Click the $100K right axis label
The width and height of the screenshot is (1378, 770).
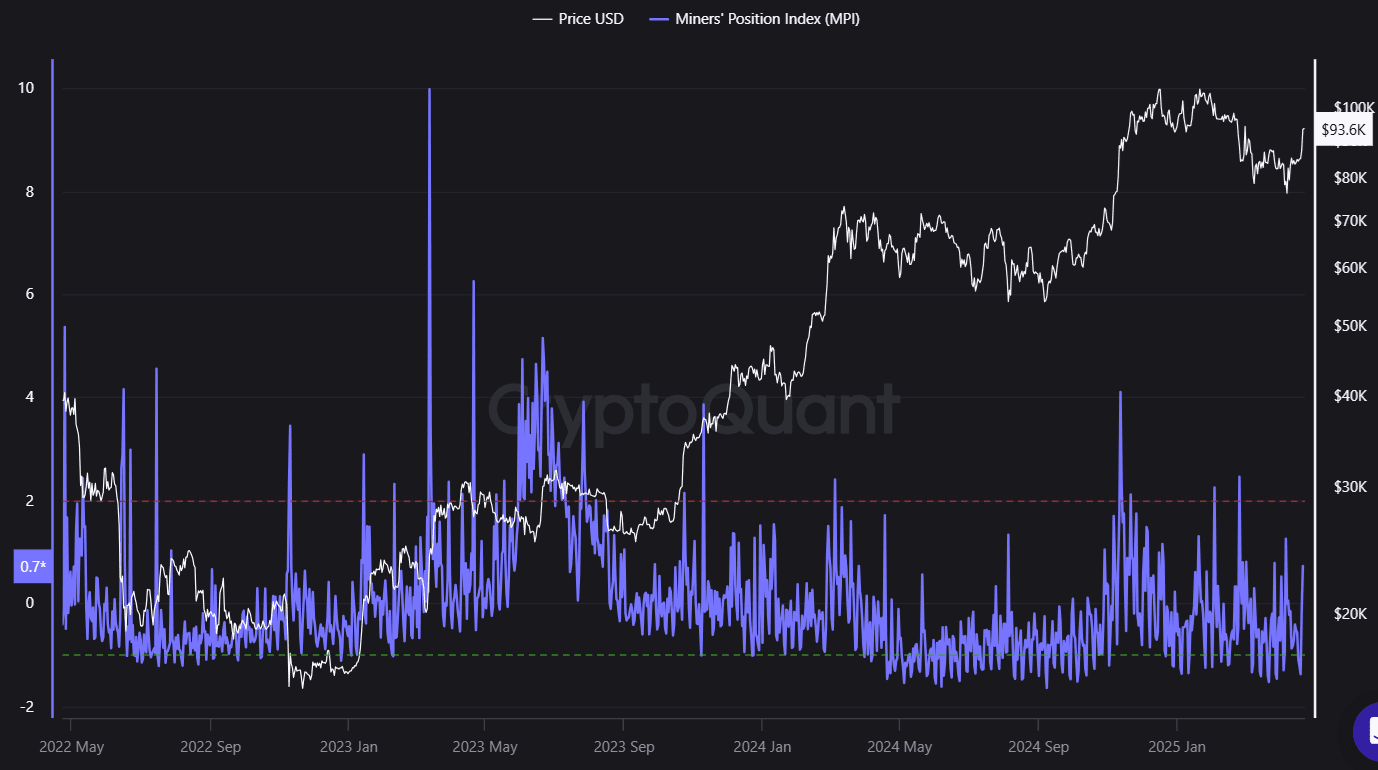pos(1354,108)
